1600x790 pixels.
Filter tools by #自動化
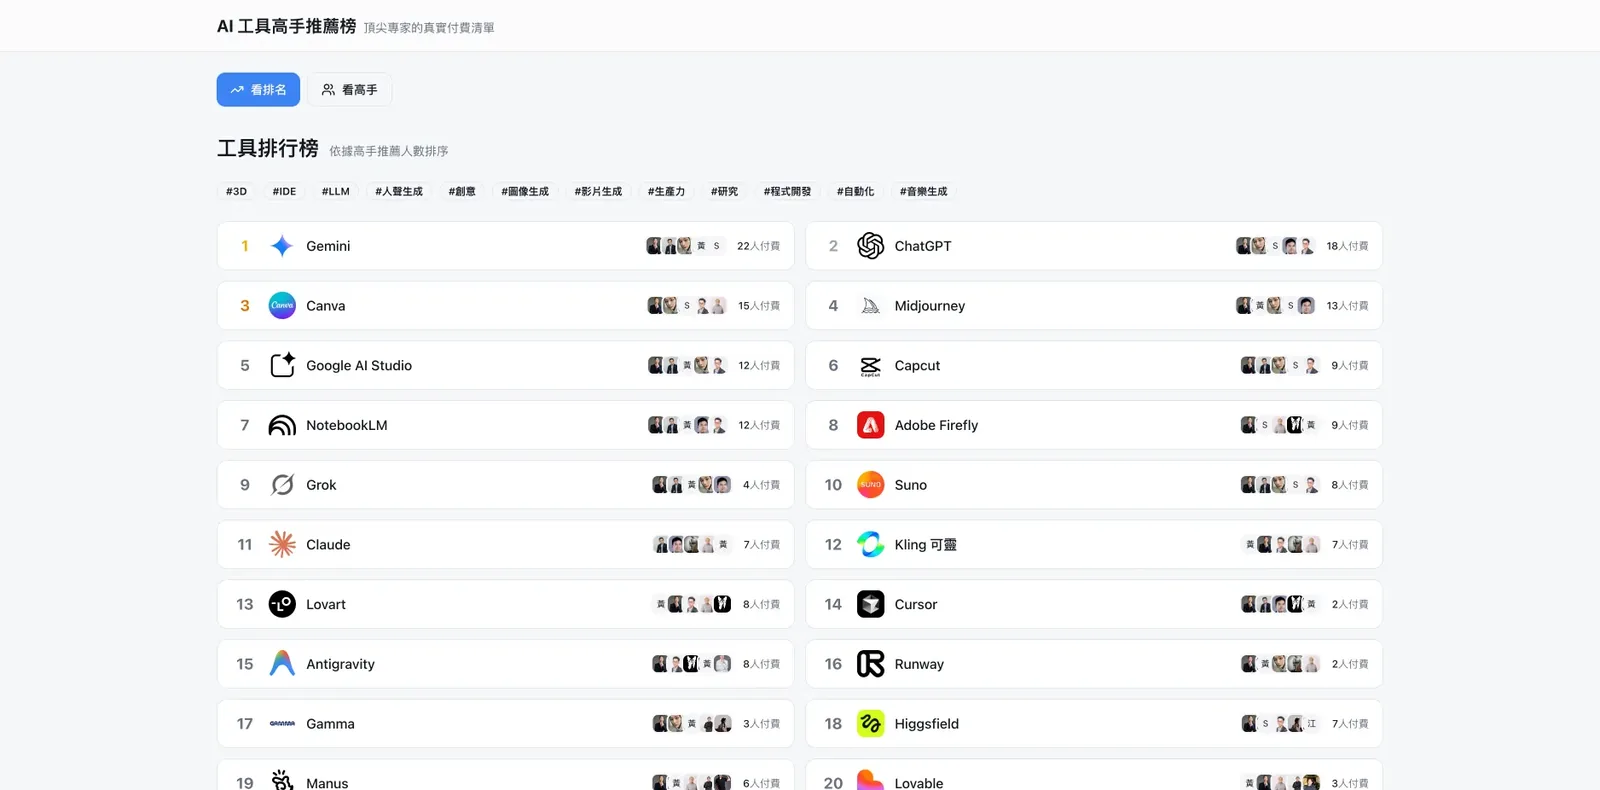(x=855, y=191)
